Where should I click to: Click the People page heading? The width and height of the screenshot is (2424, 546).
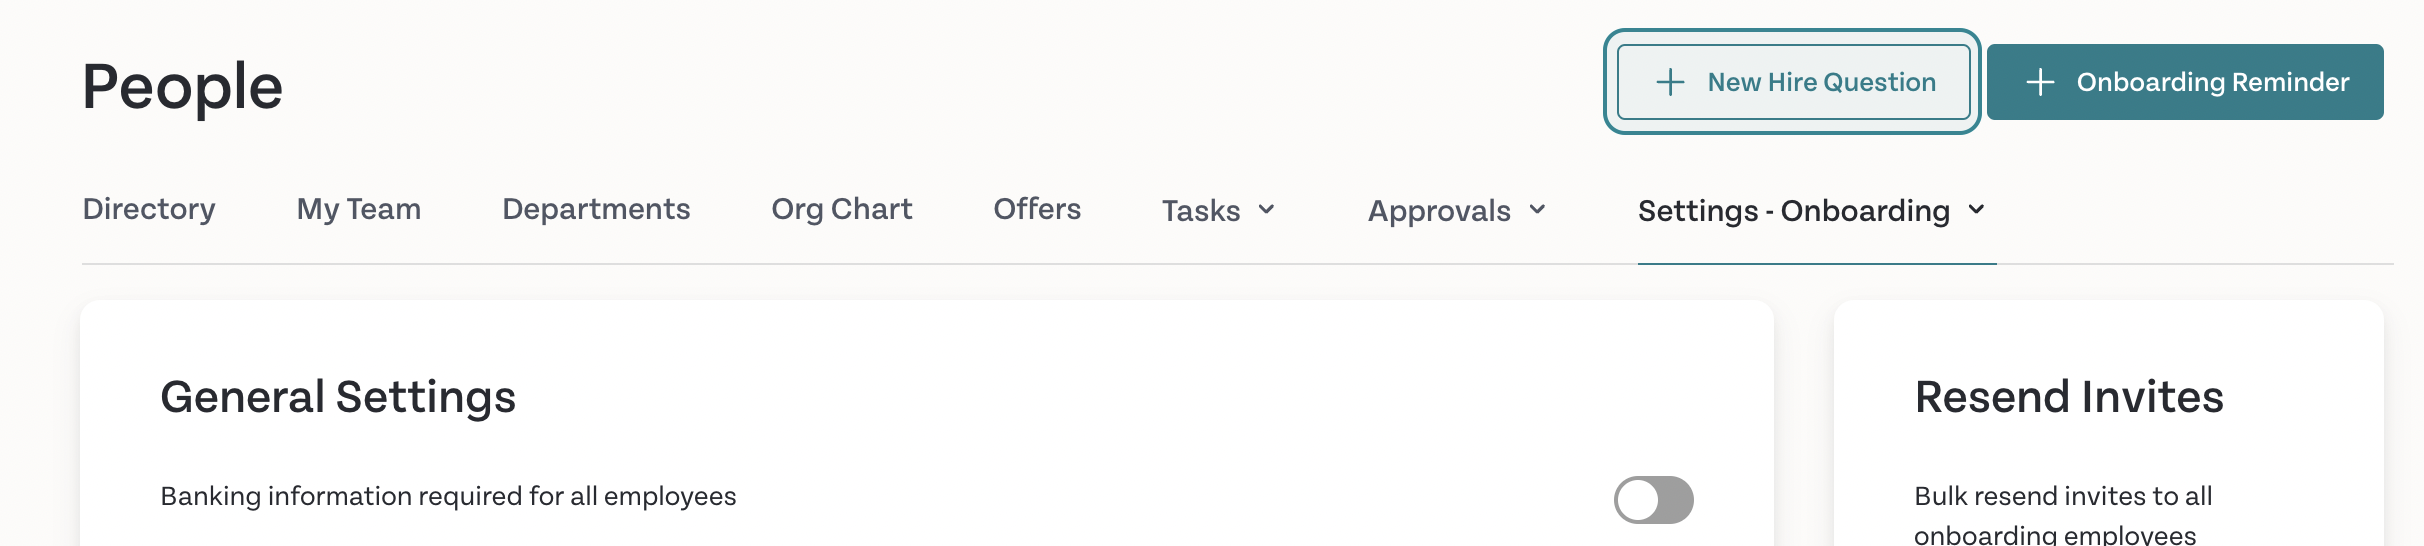point(182,87)
